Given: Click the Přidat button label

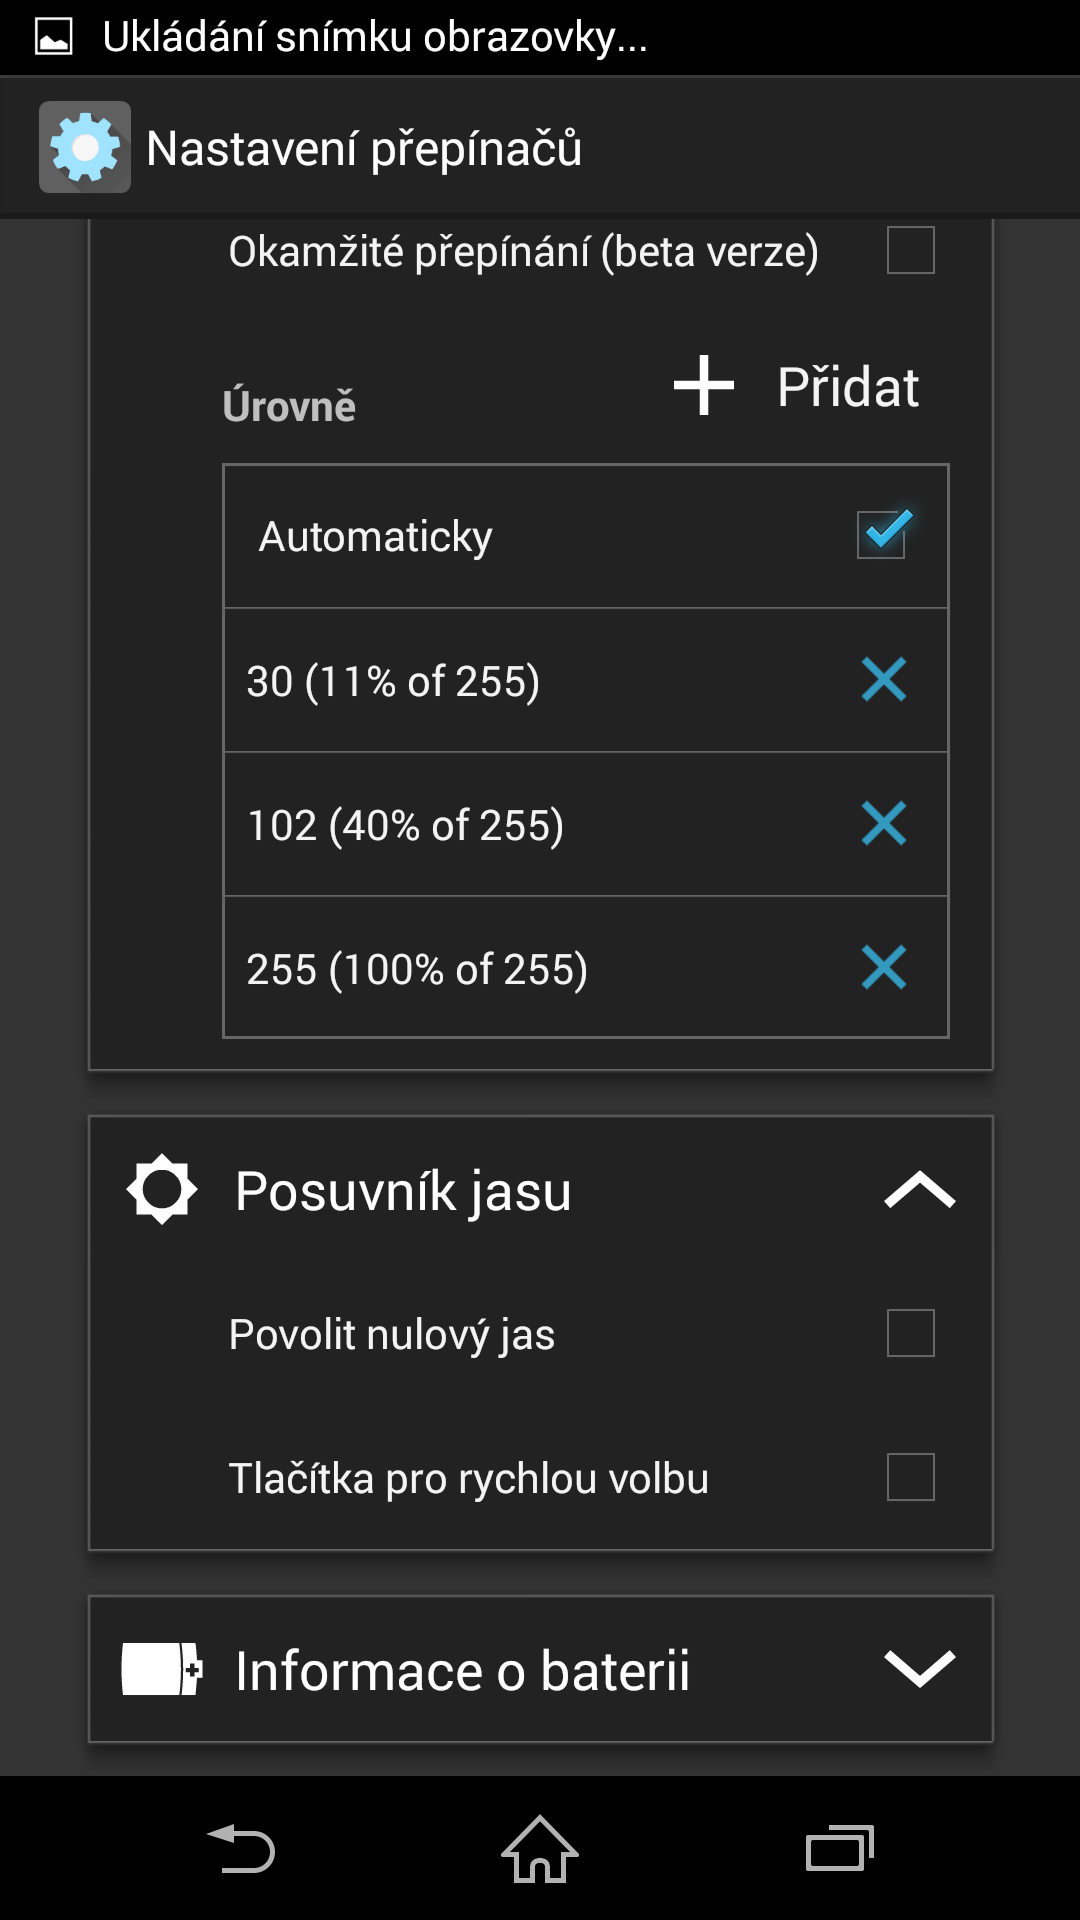Looking at the screenshot, I should 848,386.
